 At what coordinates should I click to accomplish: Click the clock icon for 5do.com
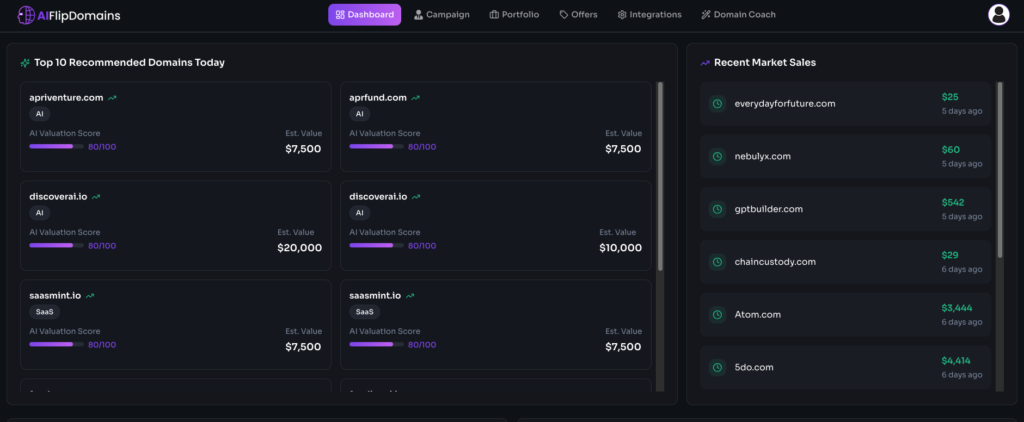tap(717, 367)
